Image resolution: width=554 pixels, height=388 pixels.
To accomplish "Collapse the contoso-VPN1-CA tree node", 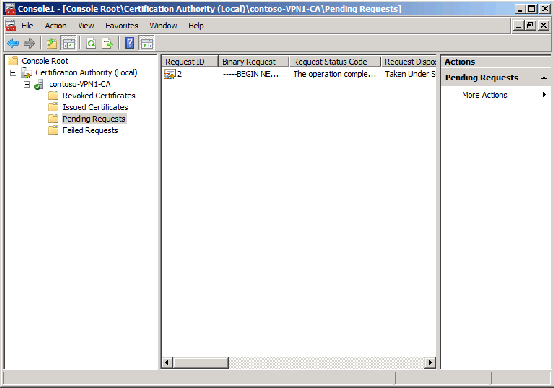I will click(27, 84).
